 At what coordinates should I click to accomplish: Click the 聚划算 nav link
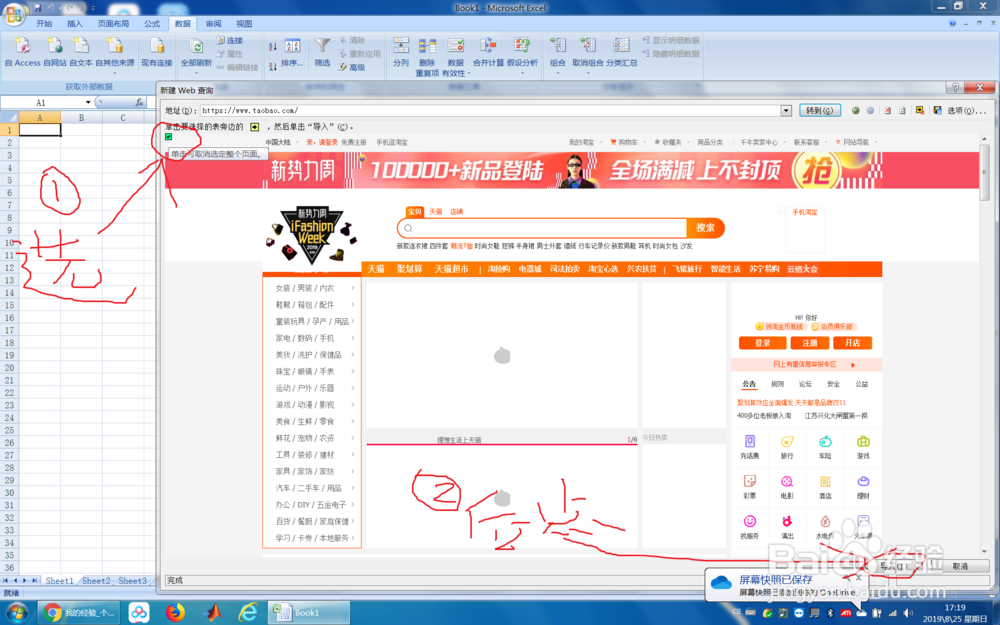(x=409, y=269)
